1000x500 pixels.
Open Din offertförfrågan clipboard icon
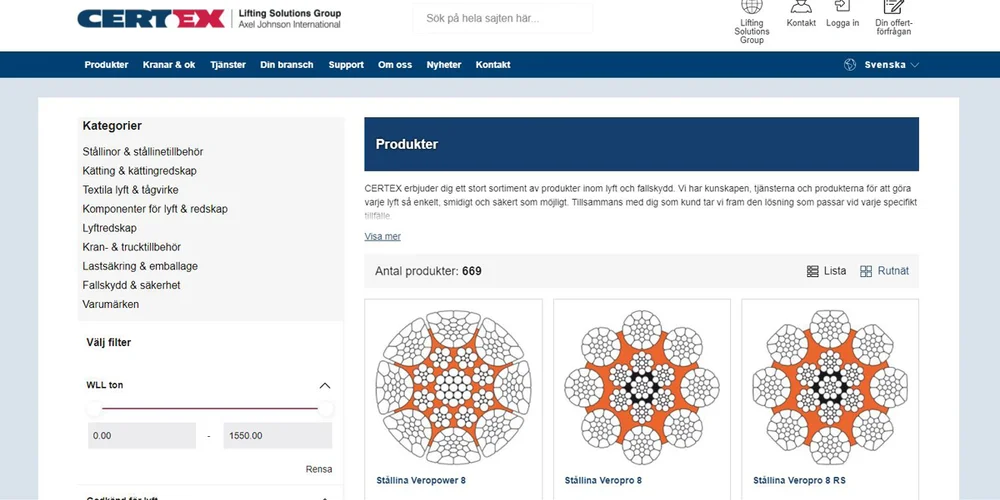coord(893,6)
